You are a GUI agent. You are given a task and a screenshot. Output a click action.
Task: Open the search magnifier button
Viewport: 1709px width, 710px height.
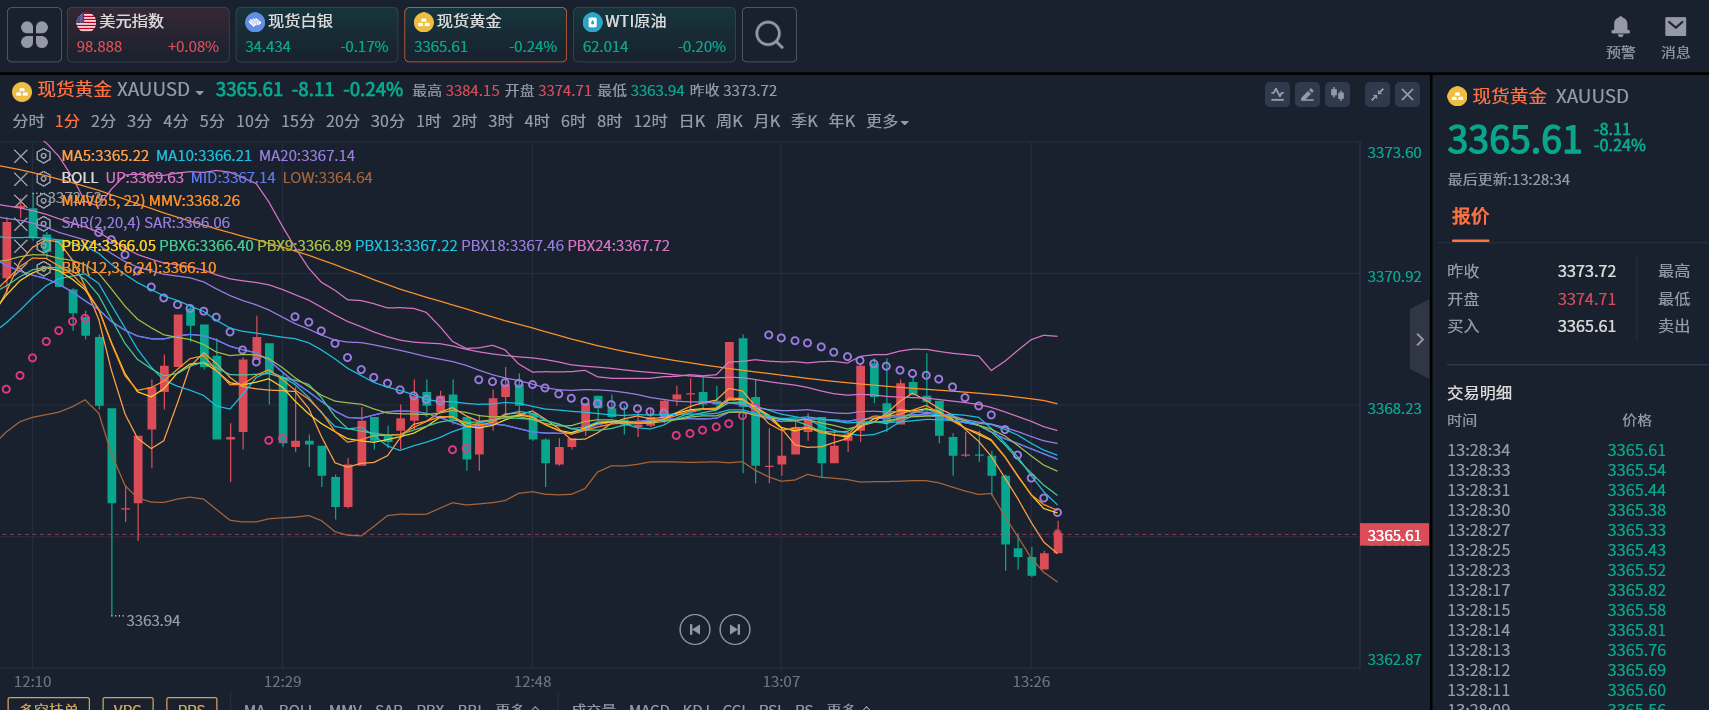(x=769, y=35)
